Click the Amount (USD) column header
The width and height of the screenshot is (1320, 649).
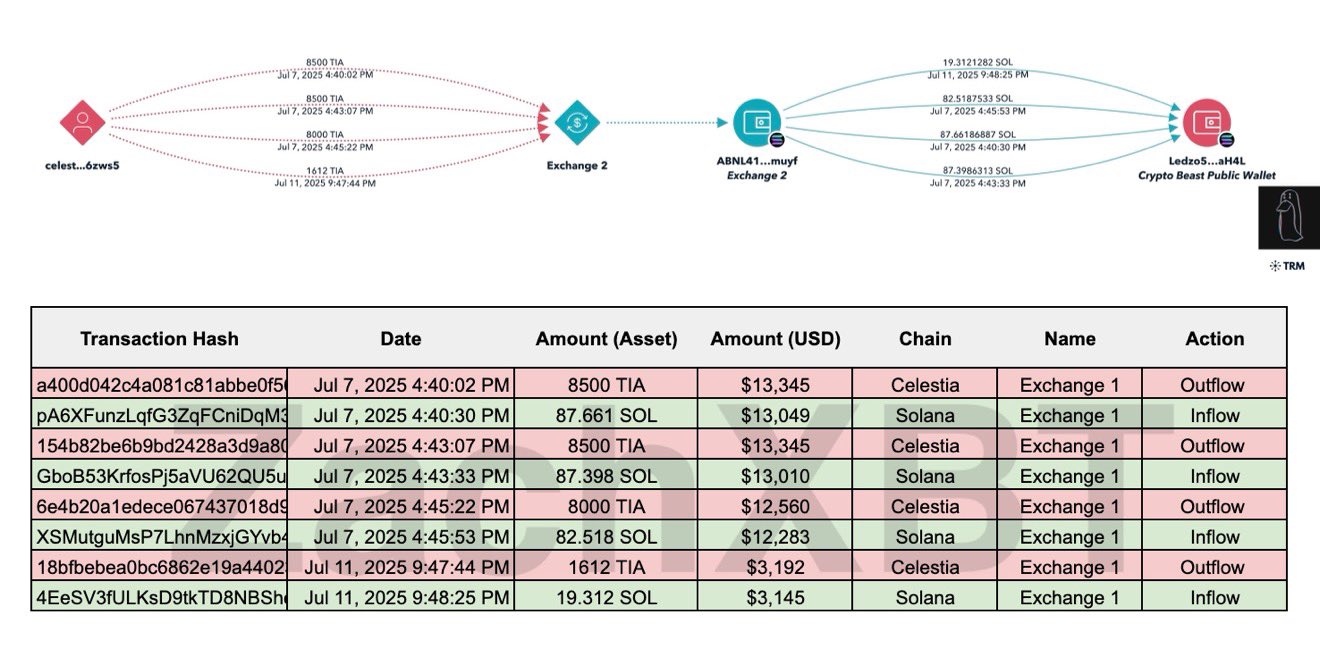[x=775, y=339]
